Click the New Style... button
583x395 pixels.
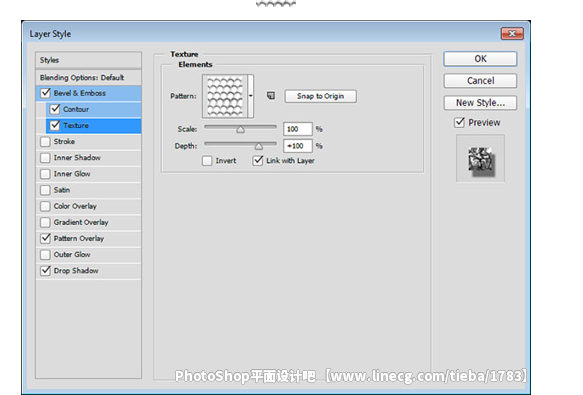[x=480, y=103]
